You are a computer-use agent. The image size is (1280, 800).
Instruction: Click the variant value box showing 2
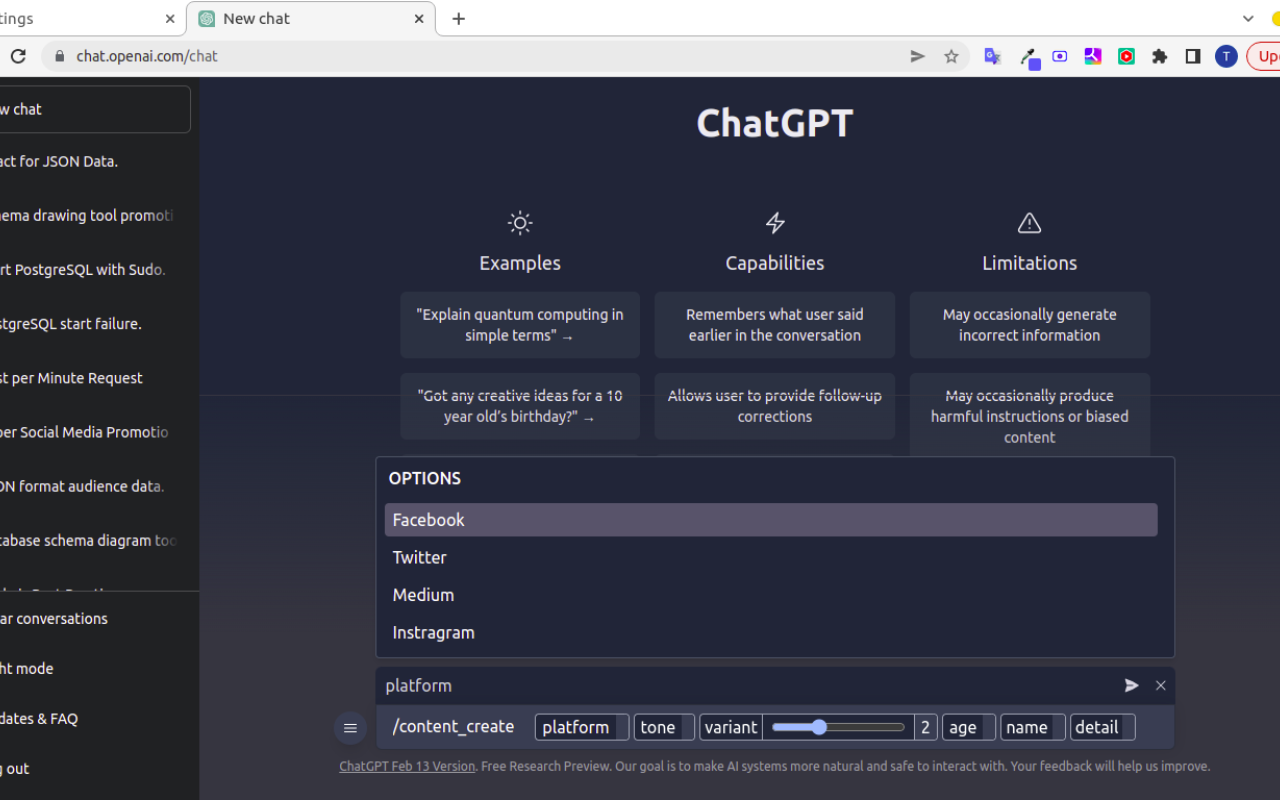[x=925, y=727]
